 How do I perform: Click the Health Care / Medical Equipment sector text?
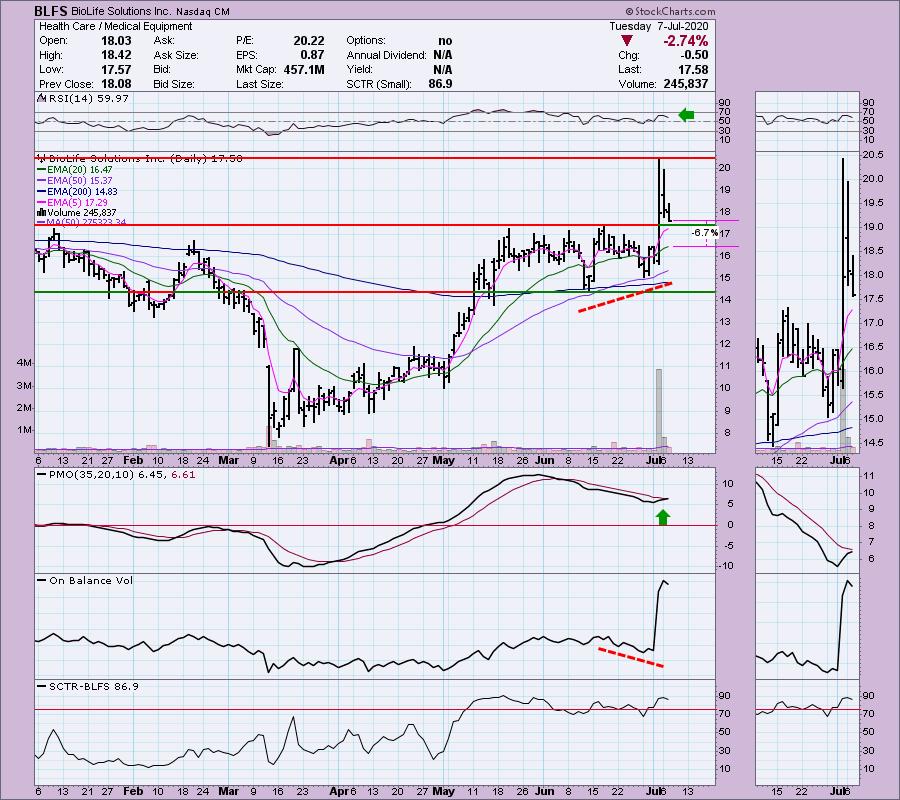pyautogui.click(x=115, y=26)
